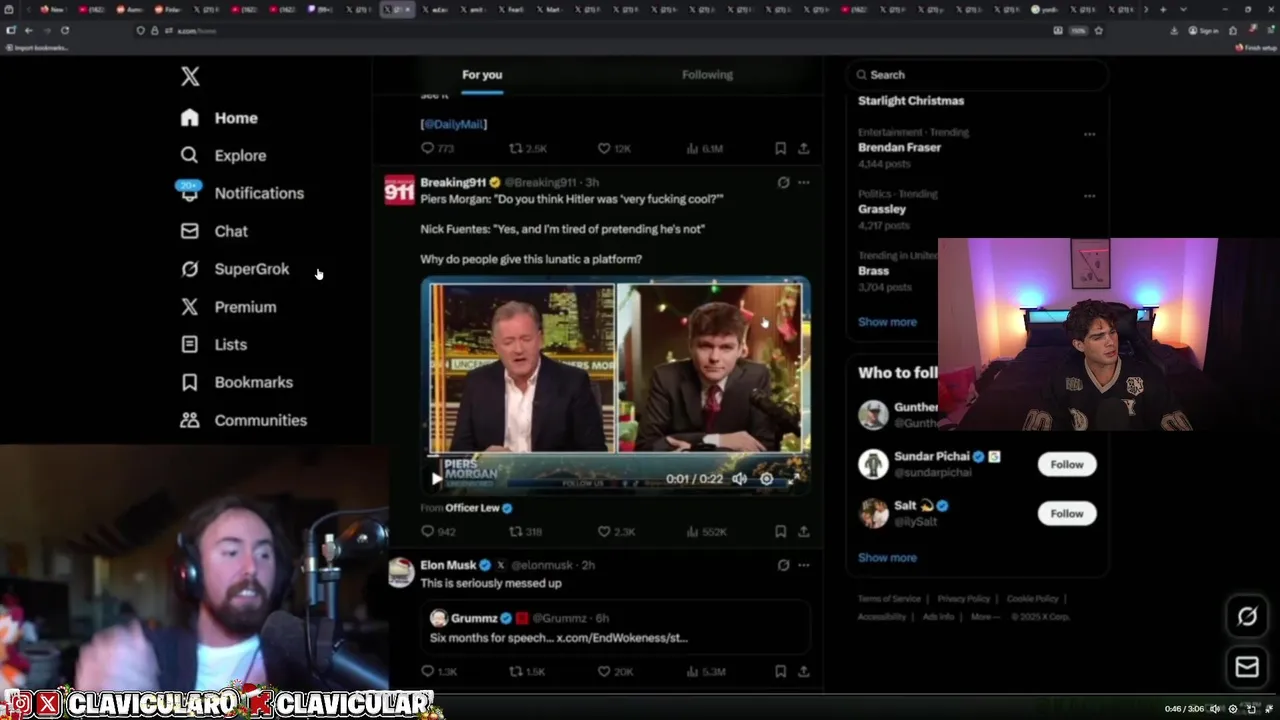
Task: Open embedded video settings gear
Action: pos(766,479)
